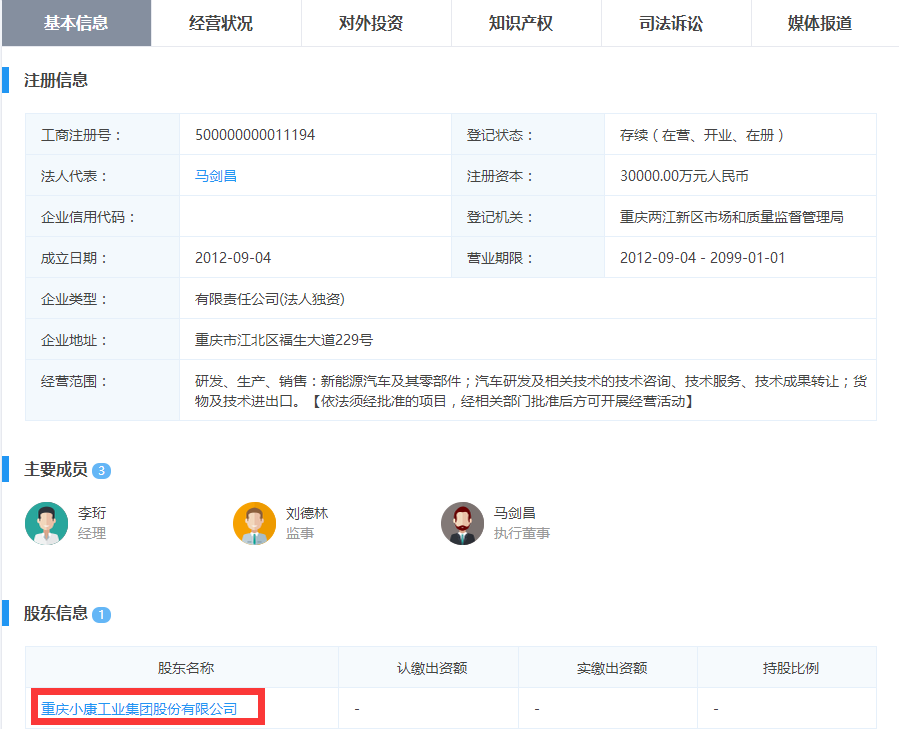The image size is (899, 729).
Task: View the 司法诉讼 tab
Action: [x=675, y=24]
